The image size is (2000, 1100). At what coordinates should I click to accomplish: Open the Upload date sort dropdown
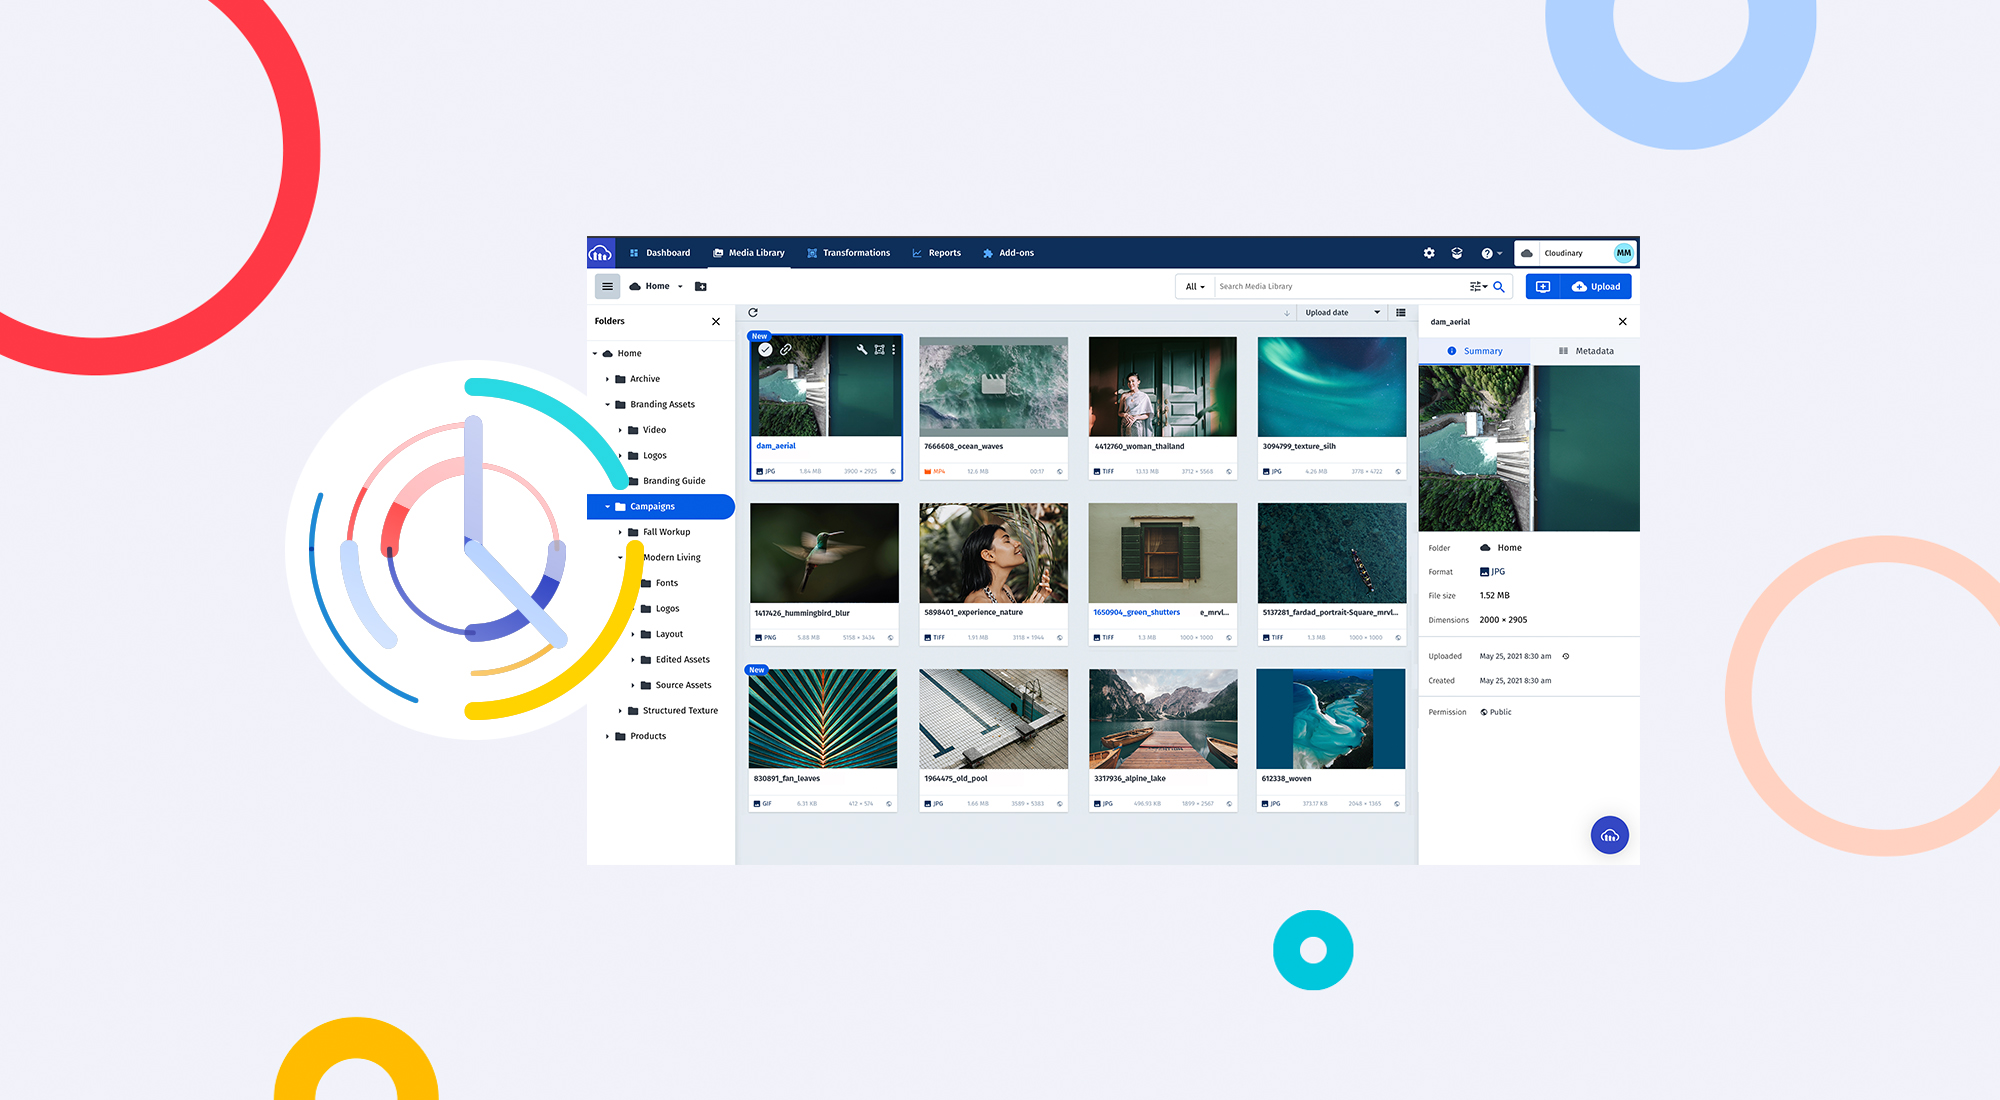click(x=1340, y=312)
